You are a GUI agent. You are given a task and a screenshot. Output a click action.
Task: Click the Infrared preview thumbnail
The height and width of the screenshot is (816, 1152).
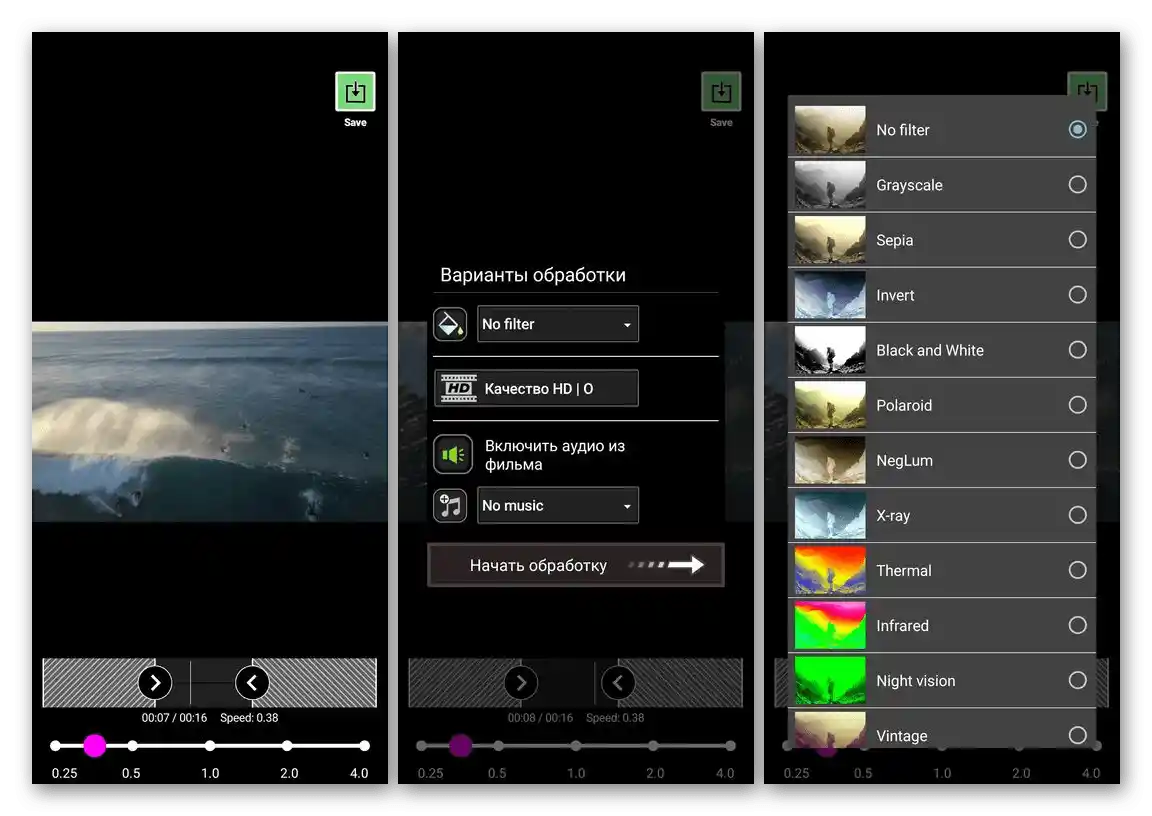pos(830,625)
